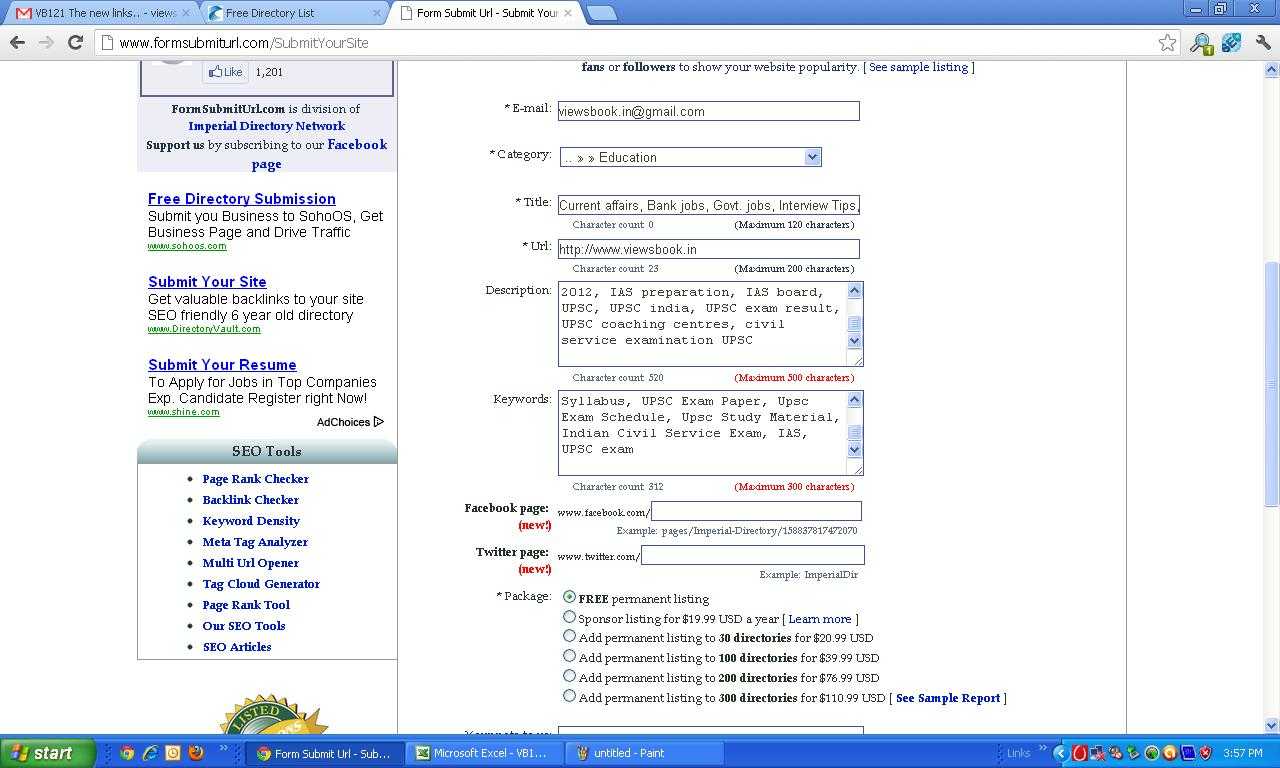Click Description box scroll up arrow

tap(854, 291)
